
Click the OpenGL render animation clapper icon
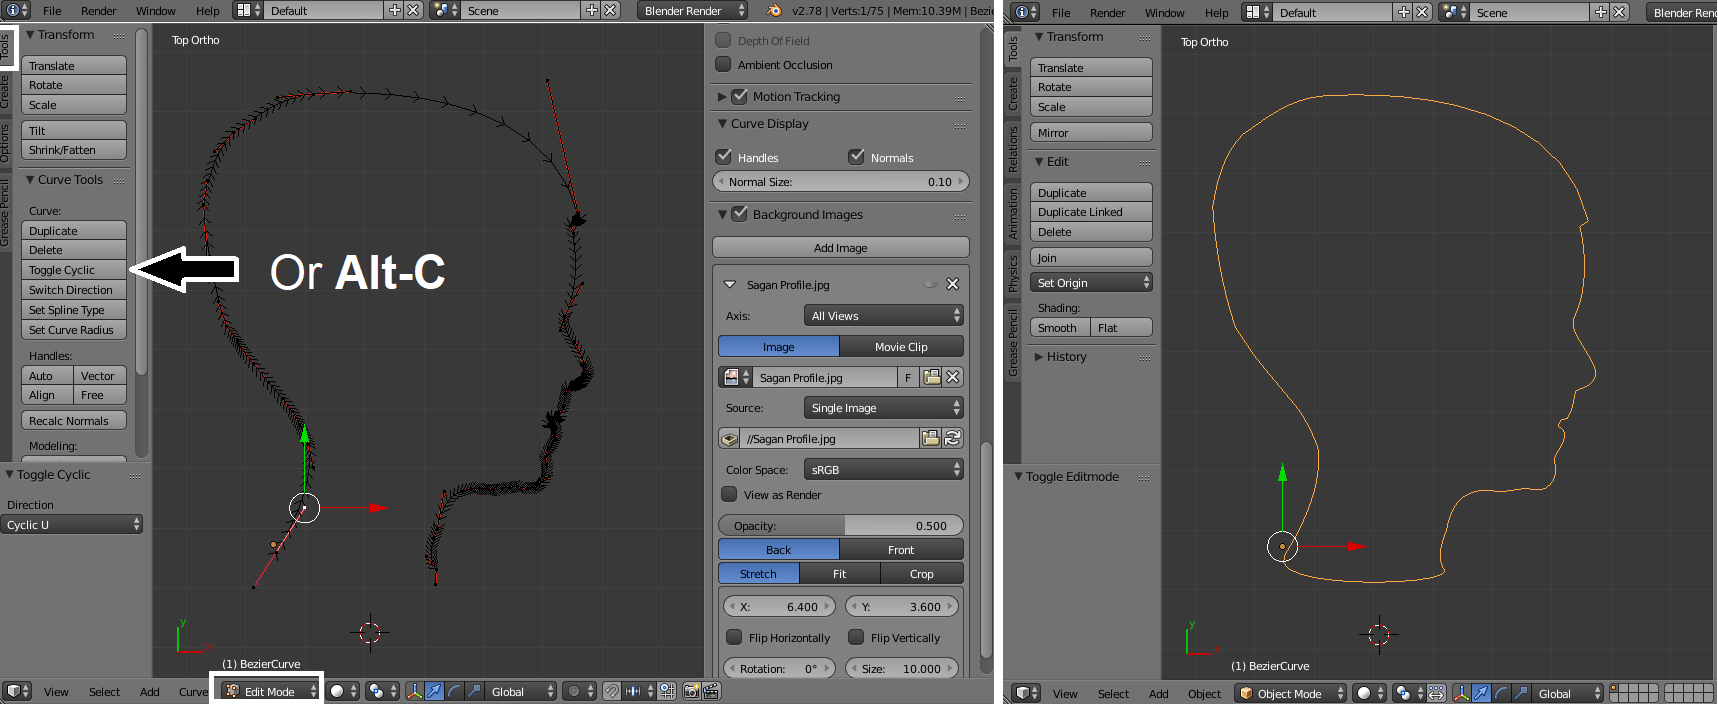(711, 691)
